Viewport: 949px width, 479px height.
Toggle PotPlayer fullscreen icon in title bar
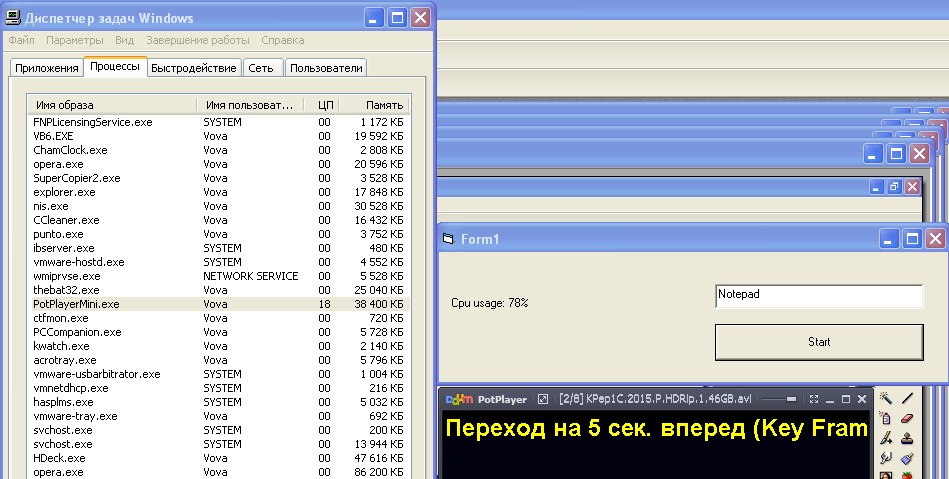tap(813, 399)
